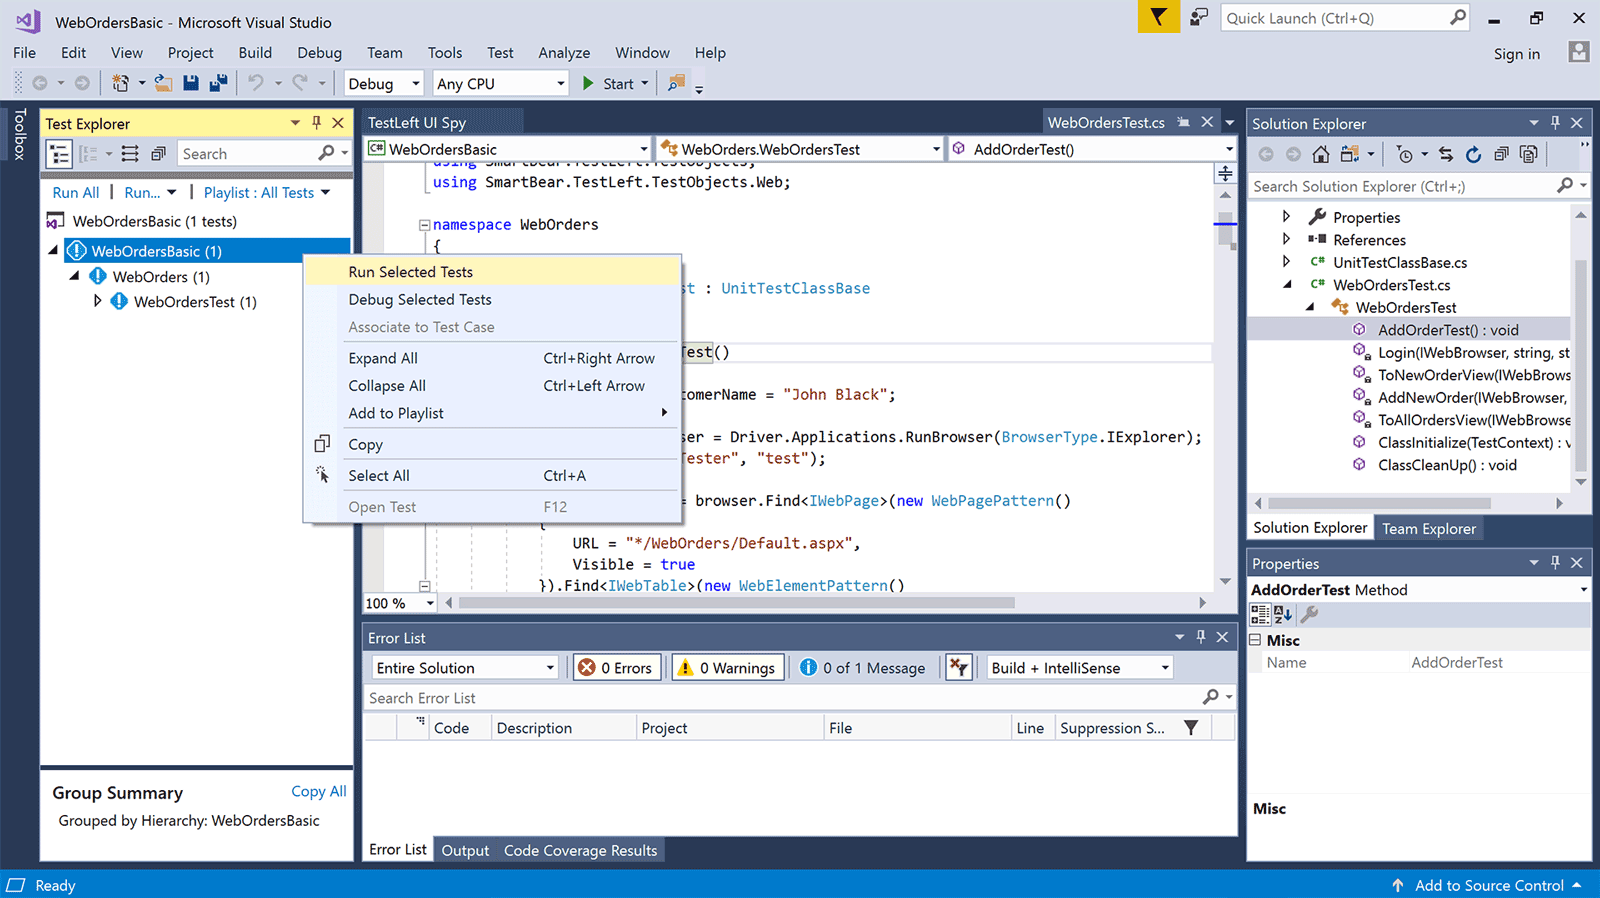The width and height of the screenshot is (1600, 898).
Task: Click the Properties panel wrench icon
Action: [1309, 614]
